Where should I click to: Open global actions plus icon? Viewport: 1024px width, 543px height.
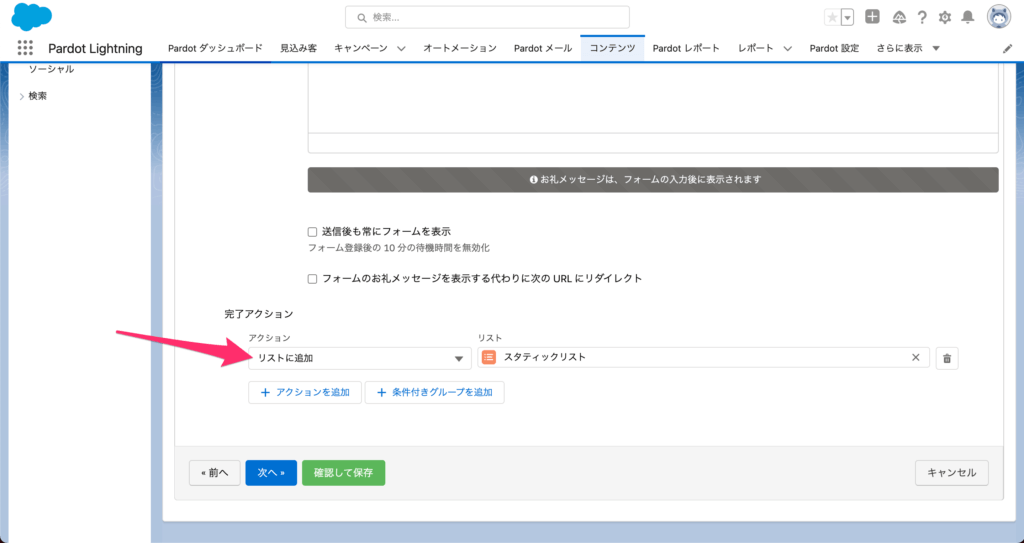click(872, 17)
